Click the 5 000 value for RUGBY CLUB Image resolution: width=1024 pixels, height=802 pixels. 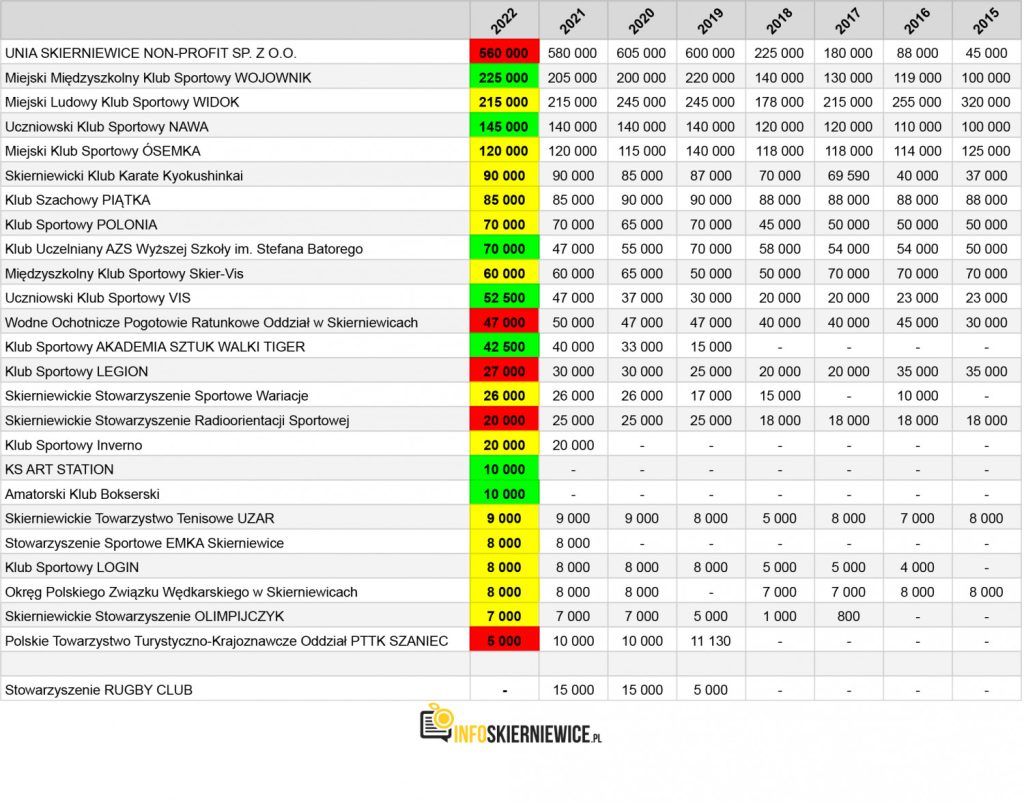[711, 690]
